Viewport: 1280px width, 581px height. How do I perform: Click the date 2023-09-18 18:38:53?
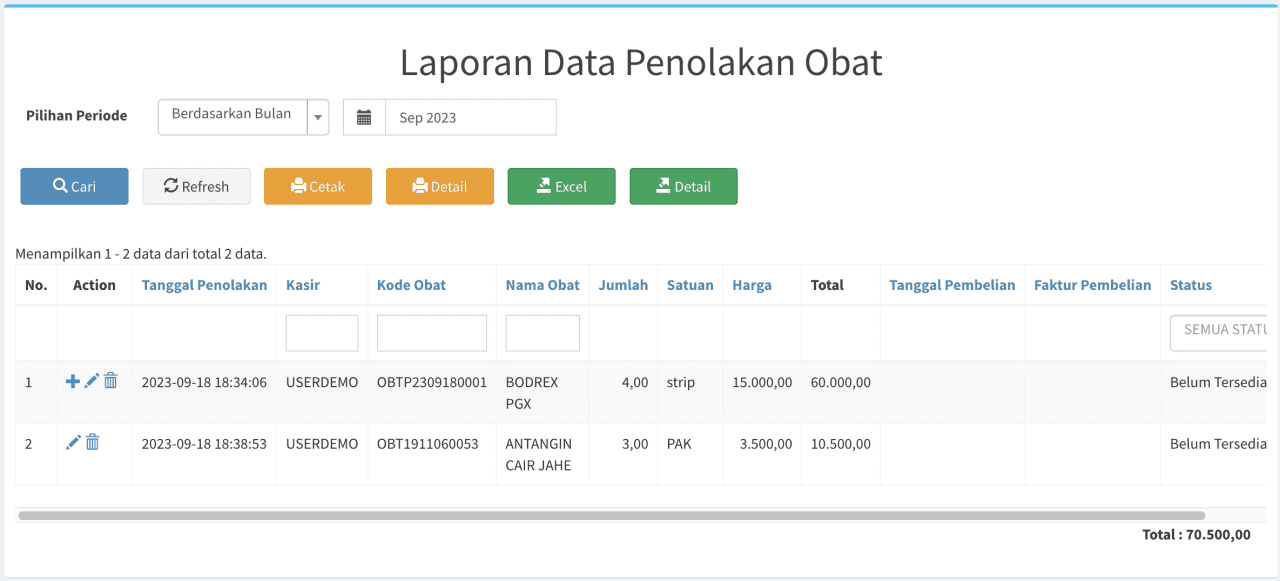coord(204,443)
